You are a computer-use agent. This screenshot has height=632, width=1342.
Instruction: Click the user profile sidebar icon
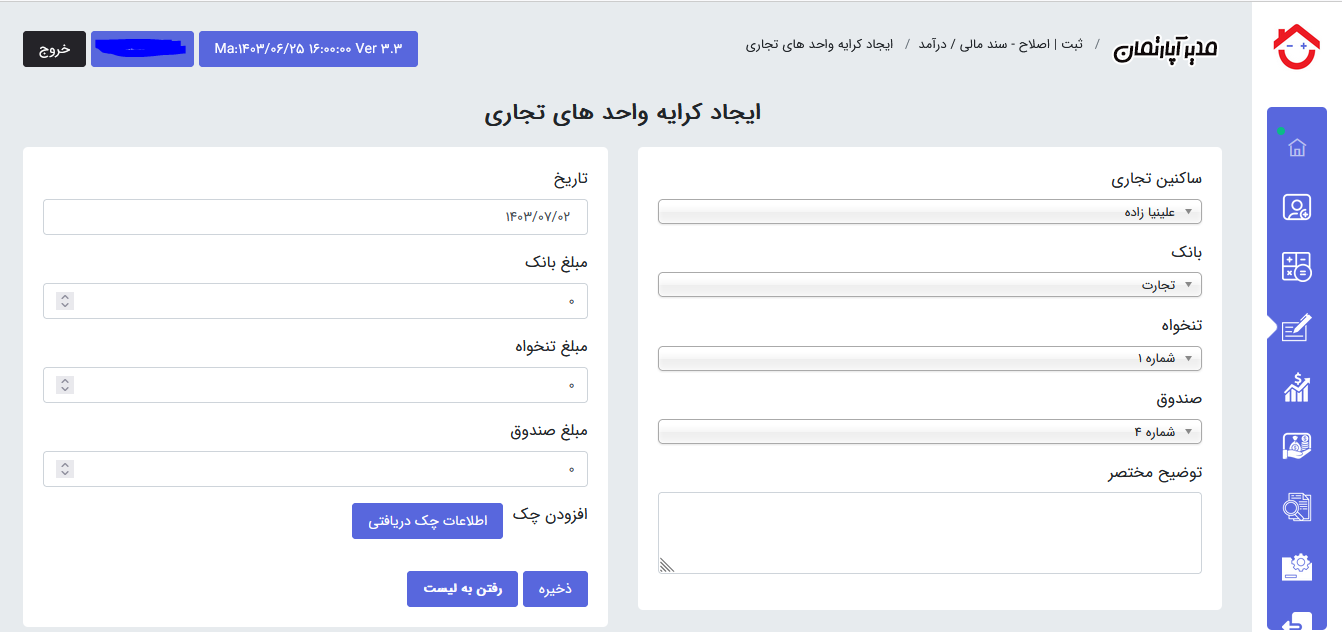click(x=1297, y=208)
